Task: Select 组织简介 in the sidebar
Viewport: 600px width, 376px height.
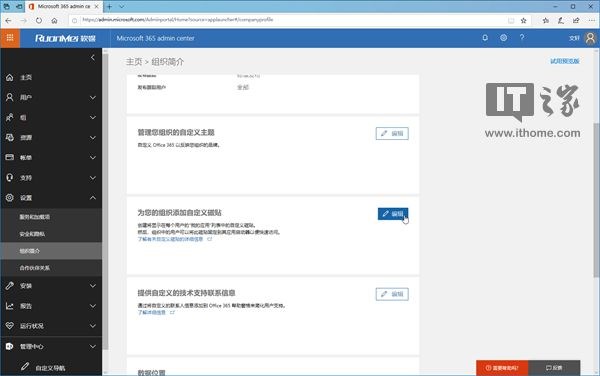Action: 51,251
